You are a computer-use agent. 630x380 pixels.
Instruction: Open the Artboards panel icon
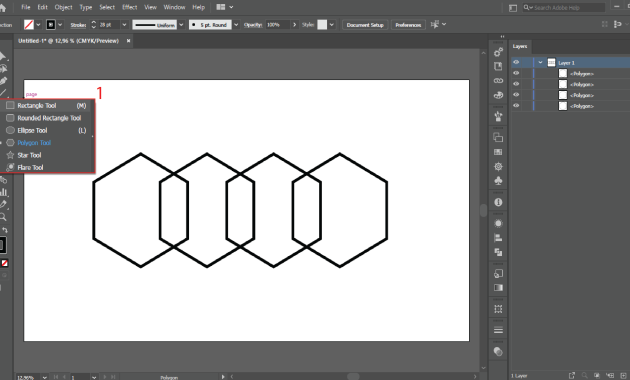click(x=498, y=138)
